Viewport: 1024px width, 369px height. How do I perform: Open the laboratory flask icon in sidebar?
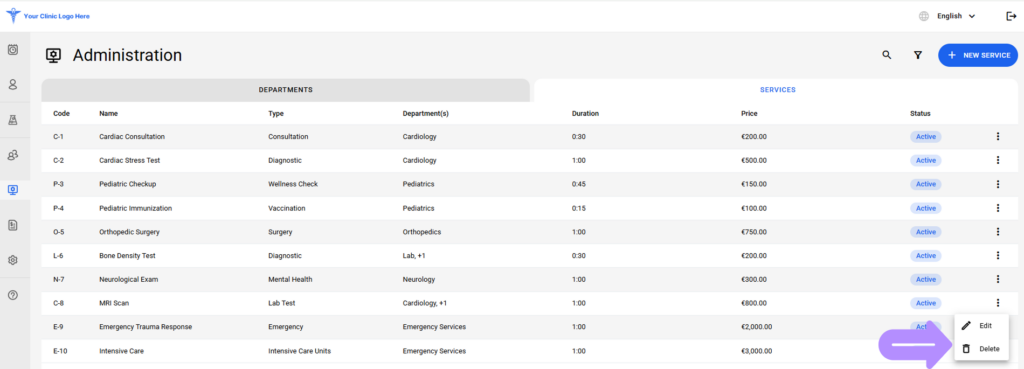pyautogui.click(x=12, y=120)
